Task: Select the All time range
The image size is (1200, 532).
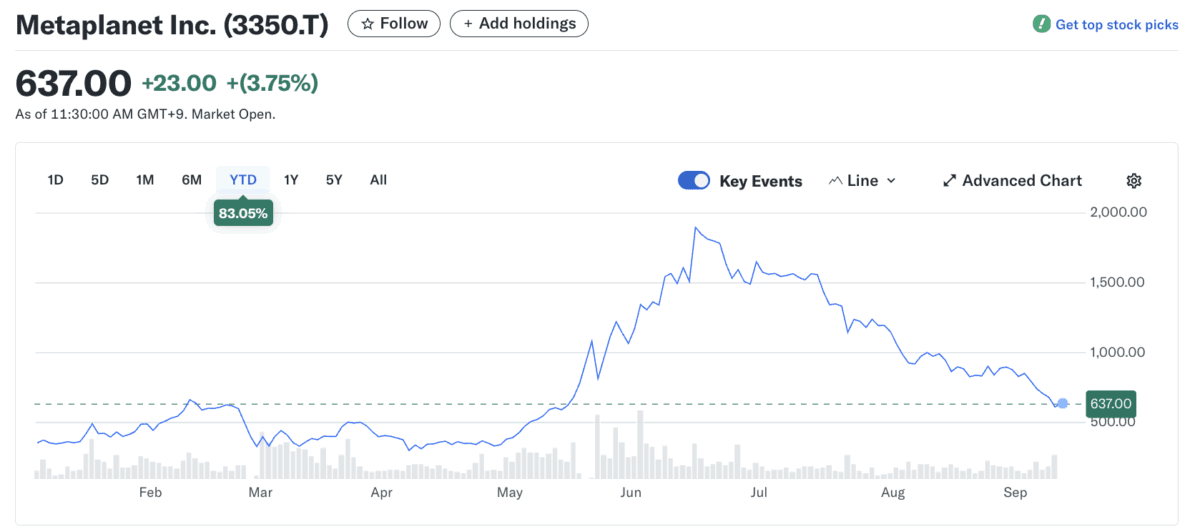Action: pyautogui.click(x=378, y=180)
